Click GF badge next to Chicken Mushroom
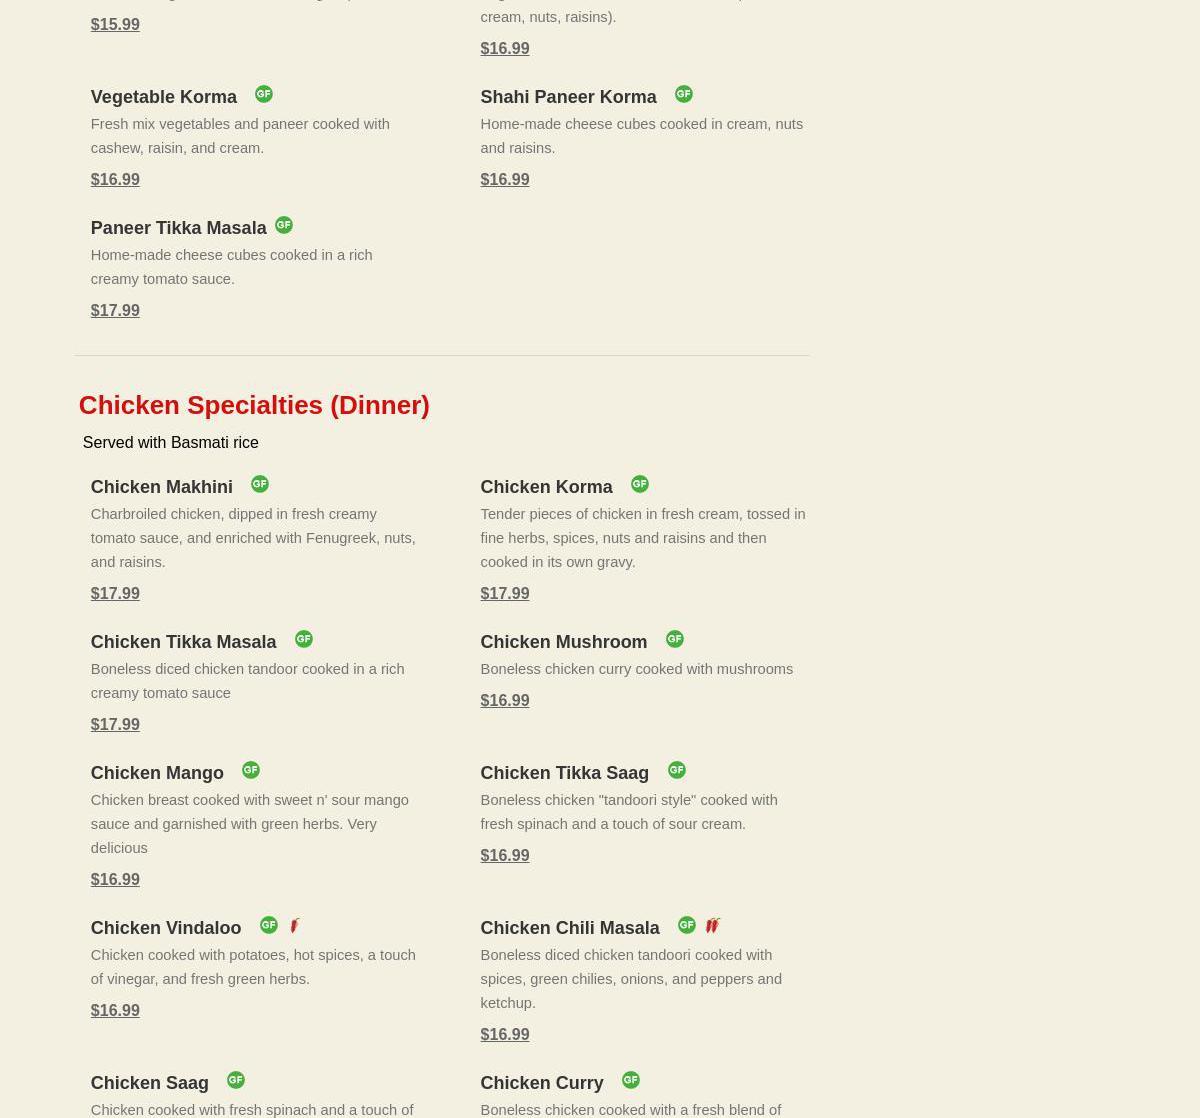 [x=674, y=639]
